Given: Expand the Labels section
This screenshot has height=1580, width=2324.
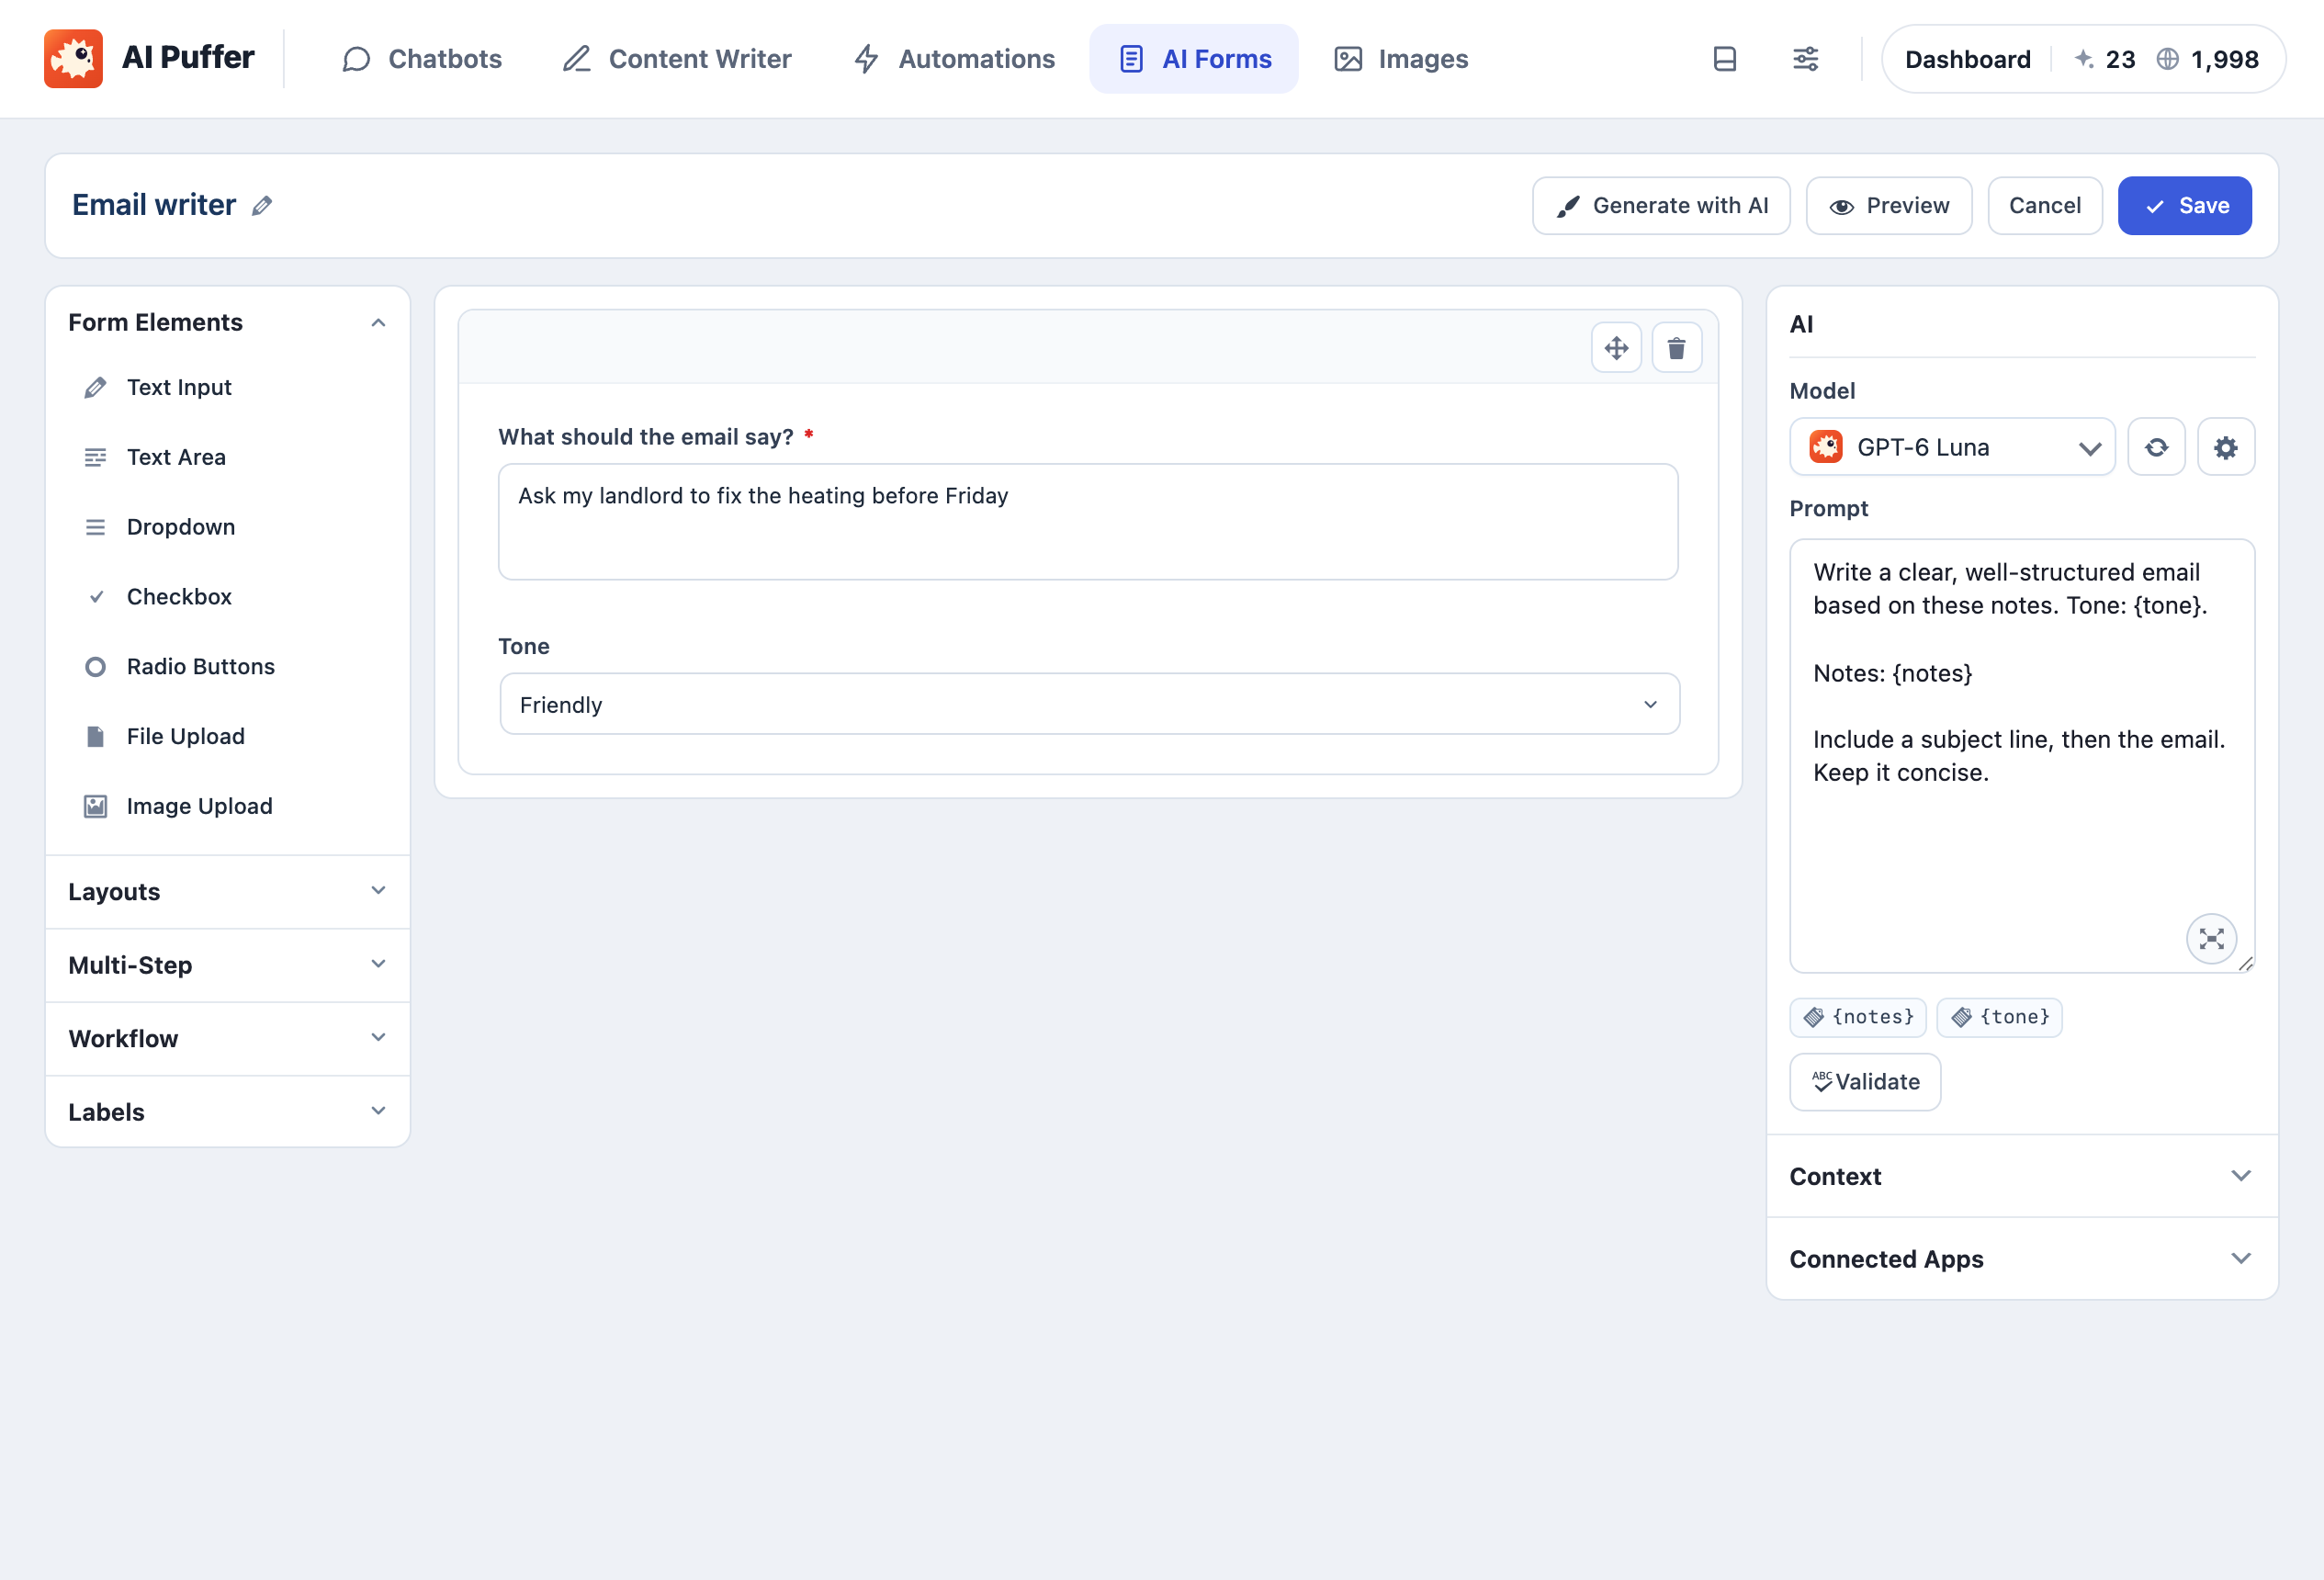Looking at the screenshot, I should pos(228,1112).
